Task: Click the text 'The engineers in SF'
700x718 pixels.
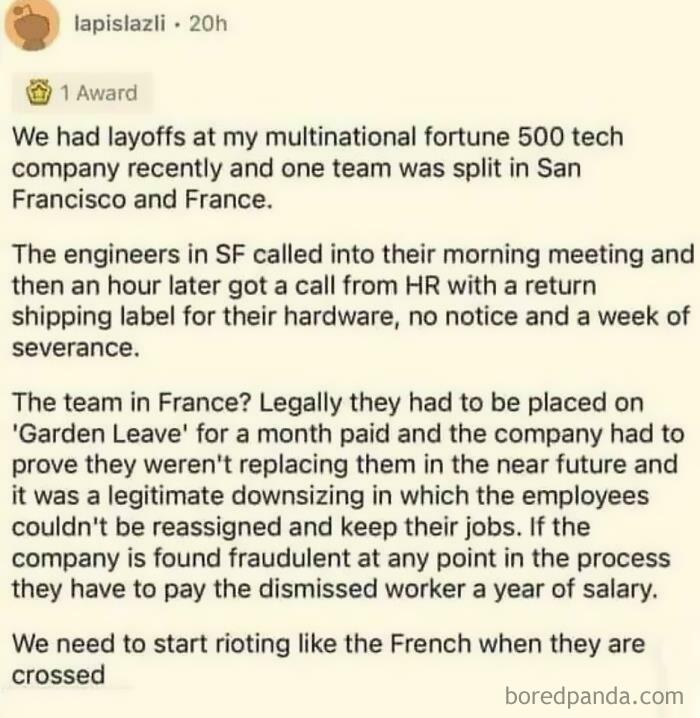Action: point(130,255)
